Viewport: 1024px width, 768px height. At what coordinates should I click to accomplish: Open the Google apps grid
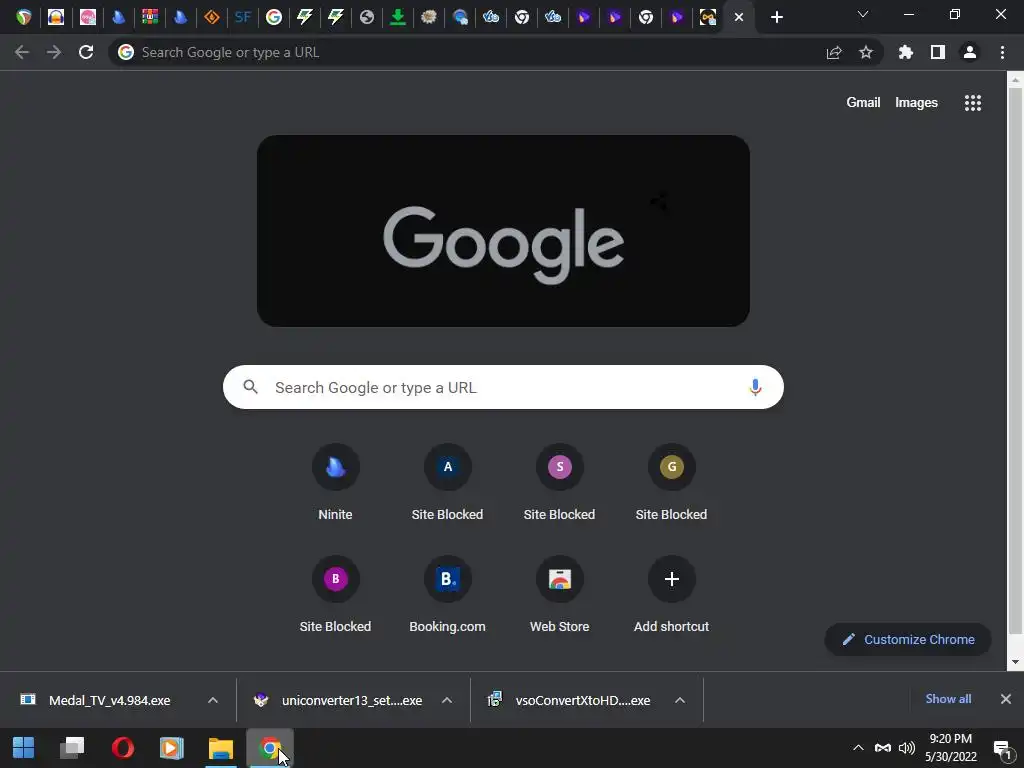coord(973,103)
